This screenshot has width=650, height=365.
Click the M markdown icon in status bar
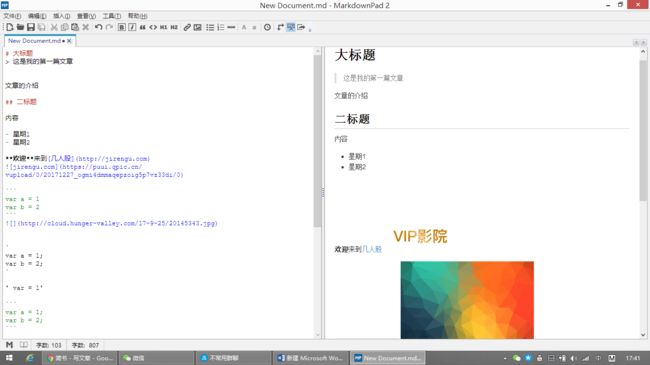coord(9,345)
